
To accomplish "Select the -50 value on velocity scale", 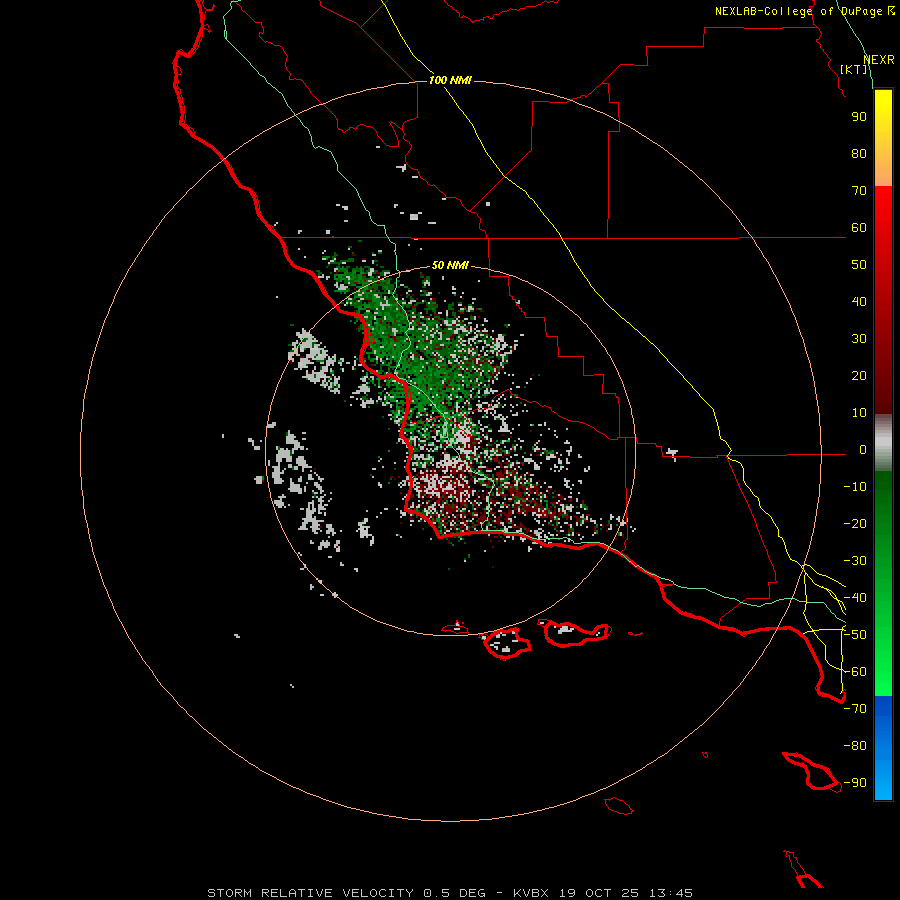I will pyautogui.click(x=855, y=635).
